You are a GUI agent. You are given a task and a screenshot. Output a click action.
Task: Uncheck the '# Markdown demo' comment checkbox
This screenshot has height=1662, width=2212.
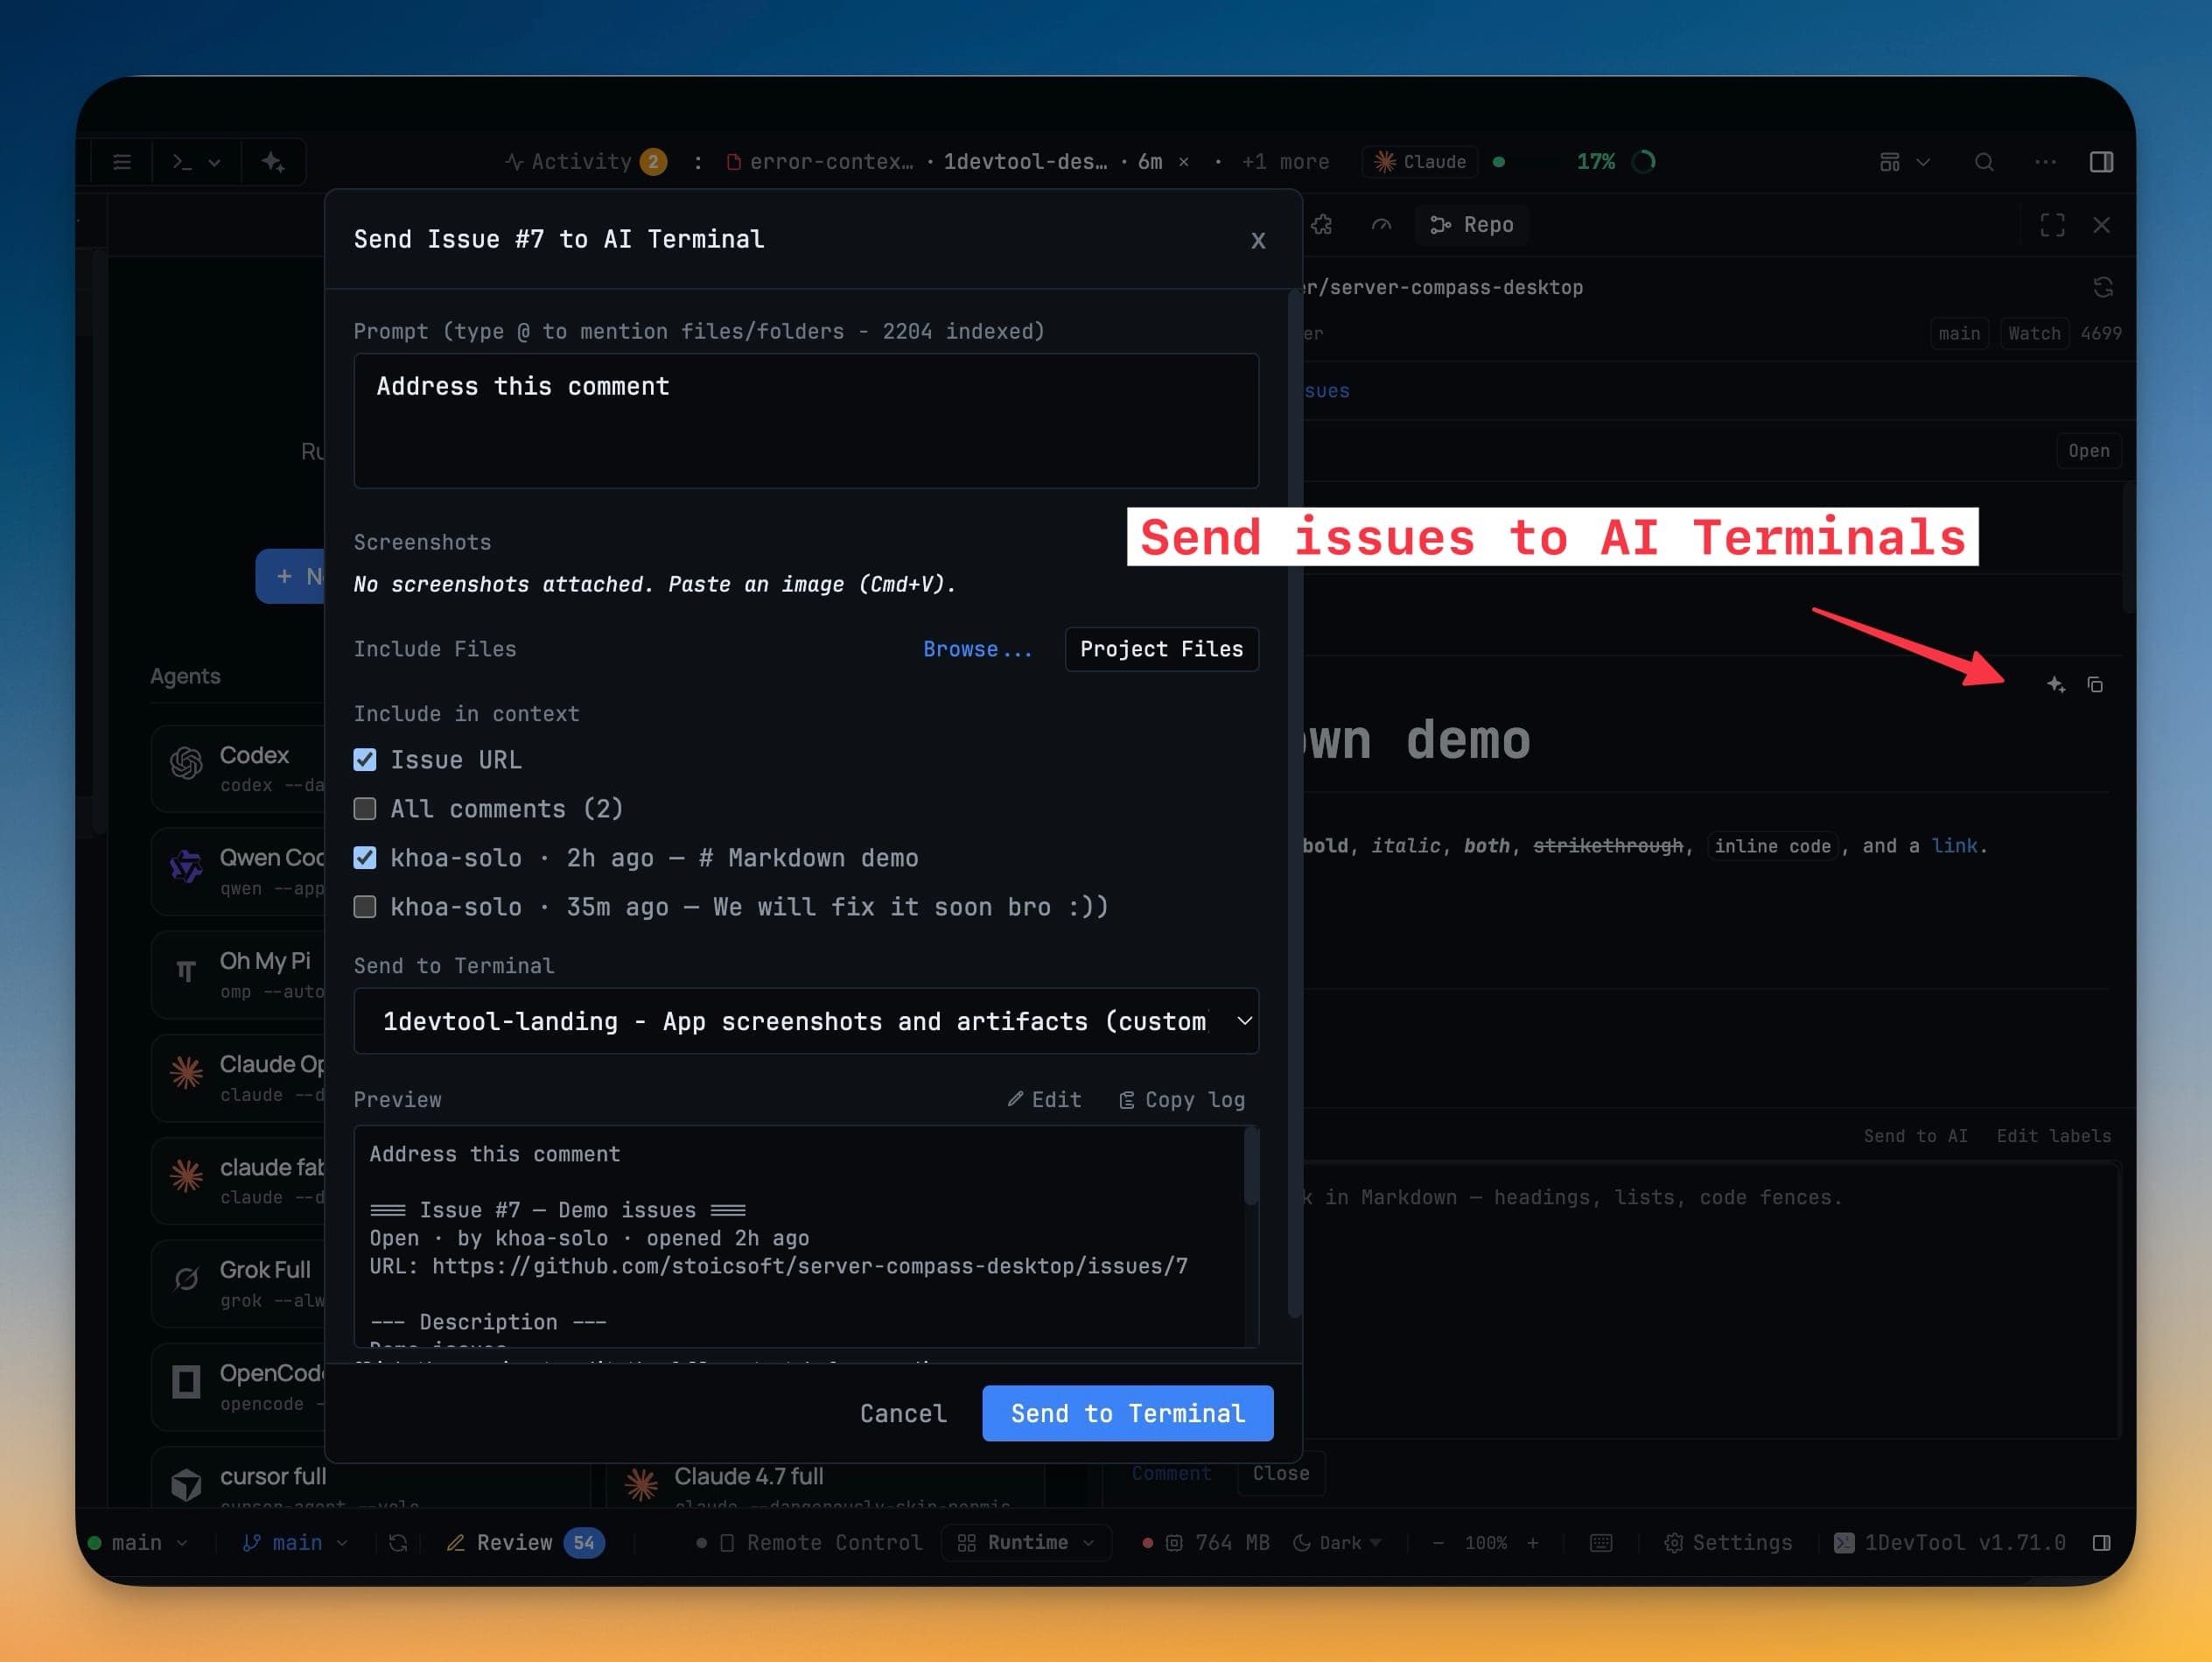click(x=365, y=858)
